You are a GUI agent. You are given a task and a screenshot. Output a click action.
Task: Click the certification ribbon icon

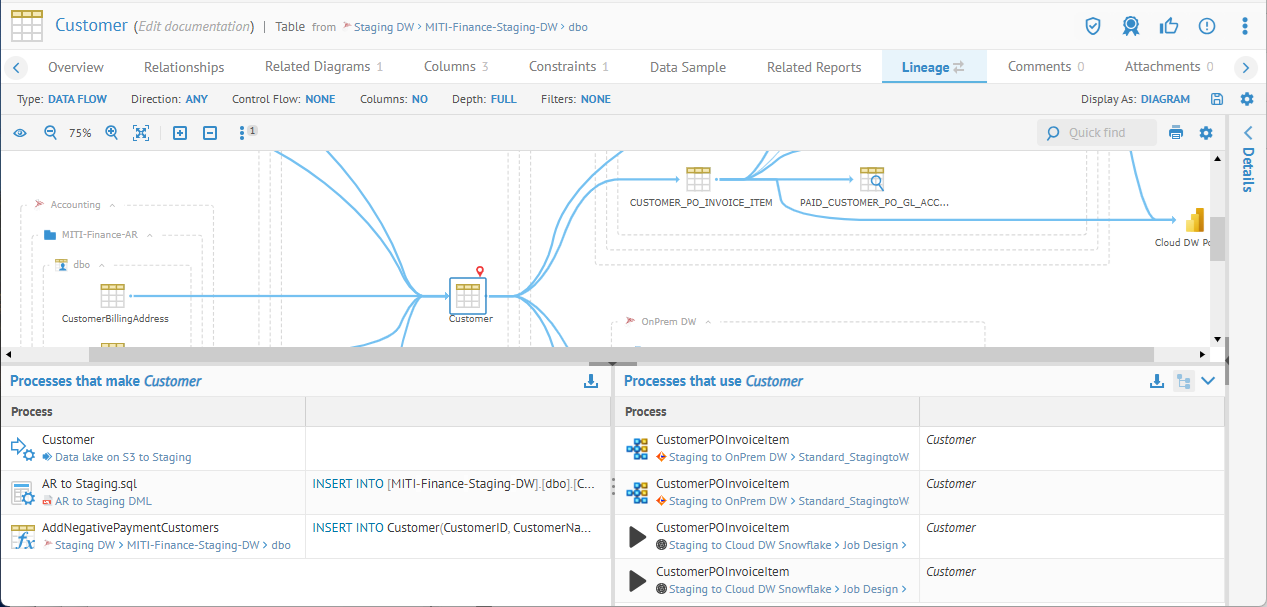(x=1130, y=26)
